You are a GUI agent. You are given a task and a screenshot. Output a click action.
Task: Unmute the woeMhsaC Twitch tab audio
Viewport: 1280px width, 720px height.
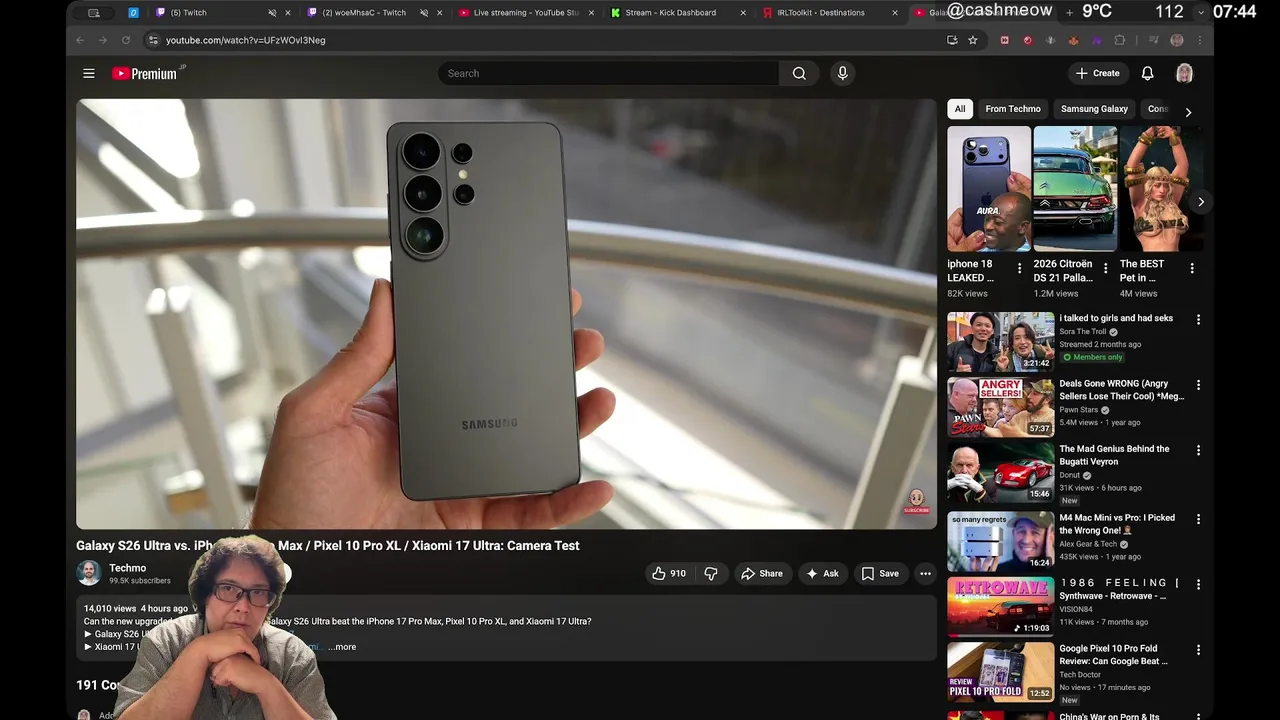(x=424, y=13)
